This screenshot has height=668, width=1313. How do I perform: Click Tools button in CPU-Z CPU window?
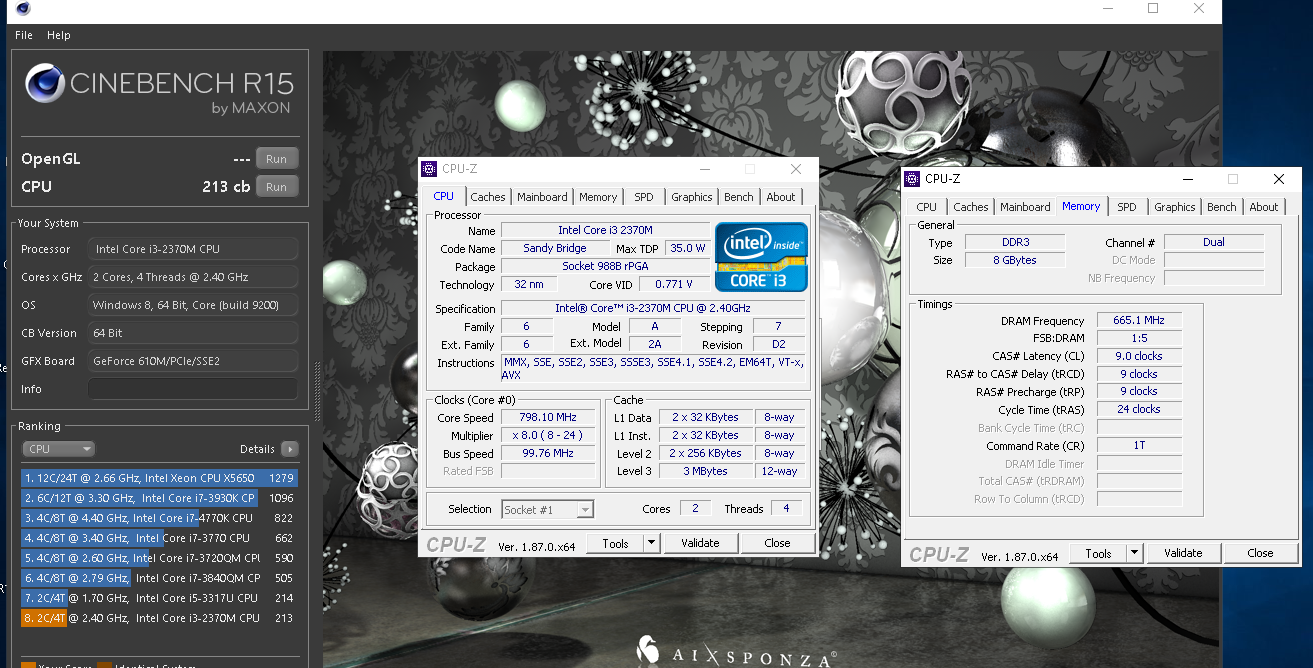point(615,543)
